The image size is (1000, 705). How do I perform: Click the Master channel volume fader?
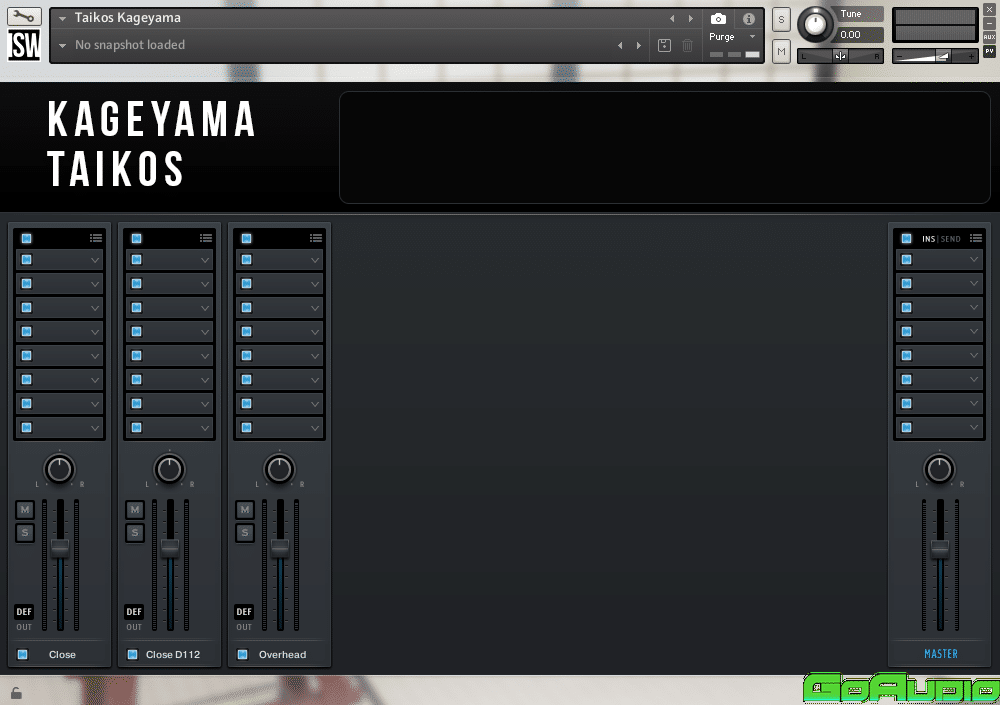(940, 547)
